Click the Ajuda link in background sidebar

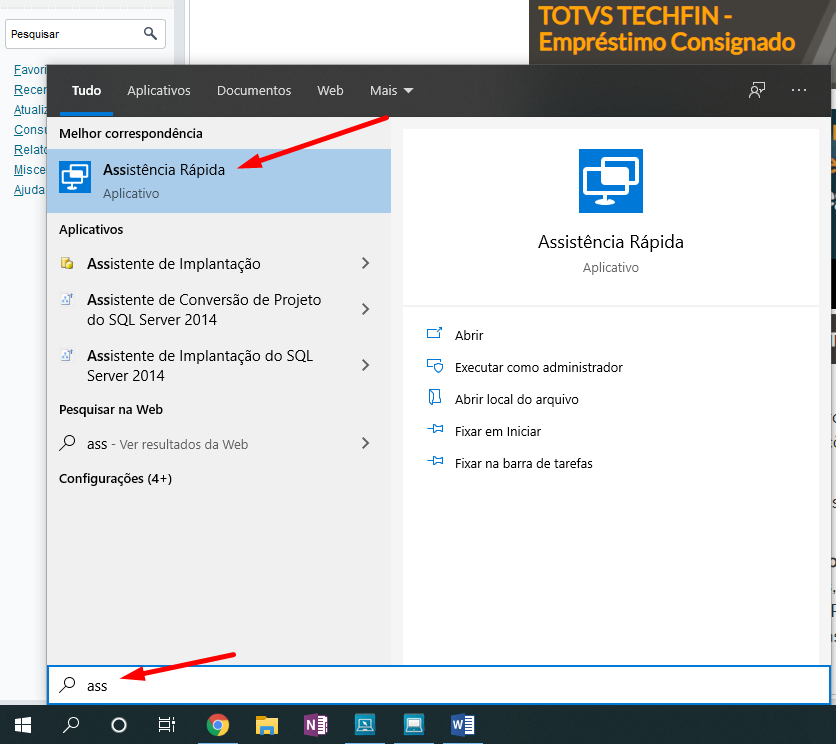coord(29,190)
